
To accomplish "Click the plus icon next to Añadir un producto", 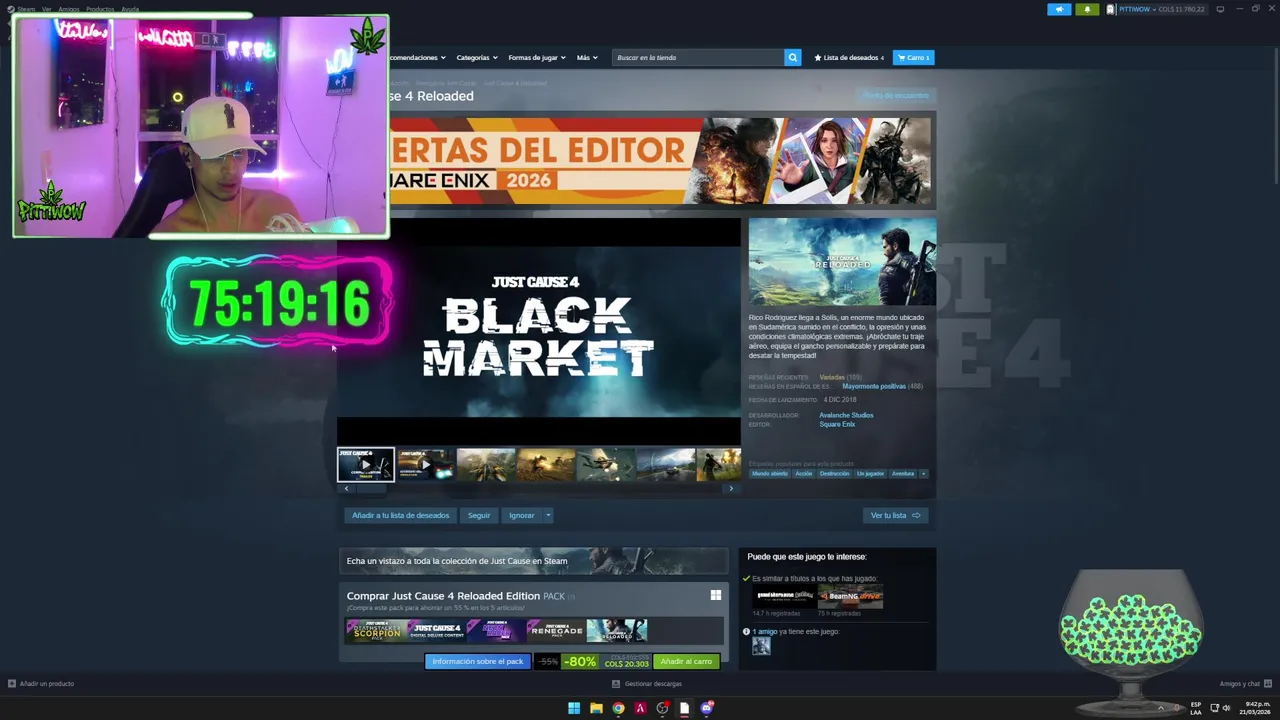I will tap(12, 683).
